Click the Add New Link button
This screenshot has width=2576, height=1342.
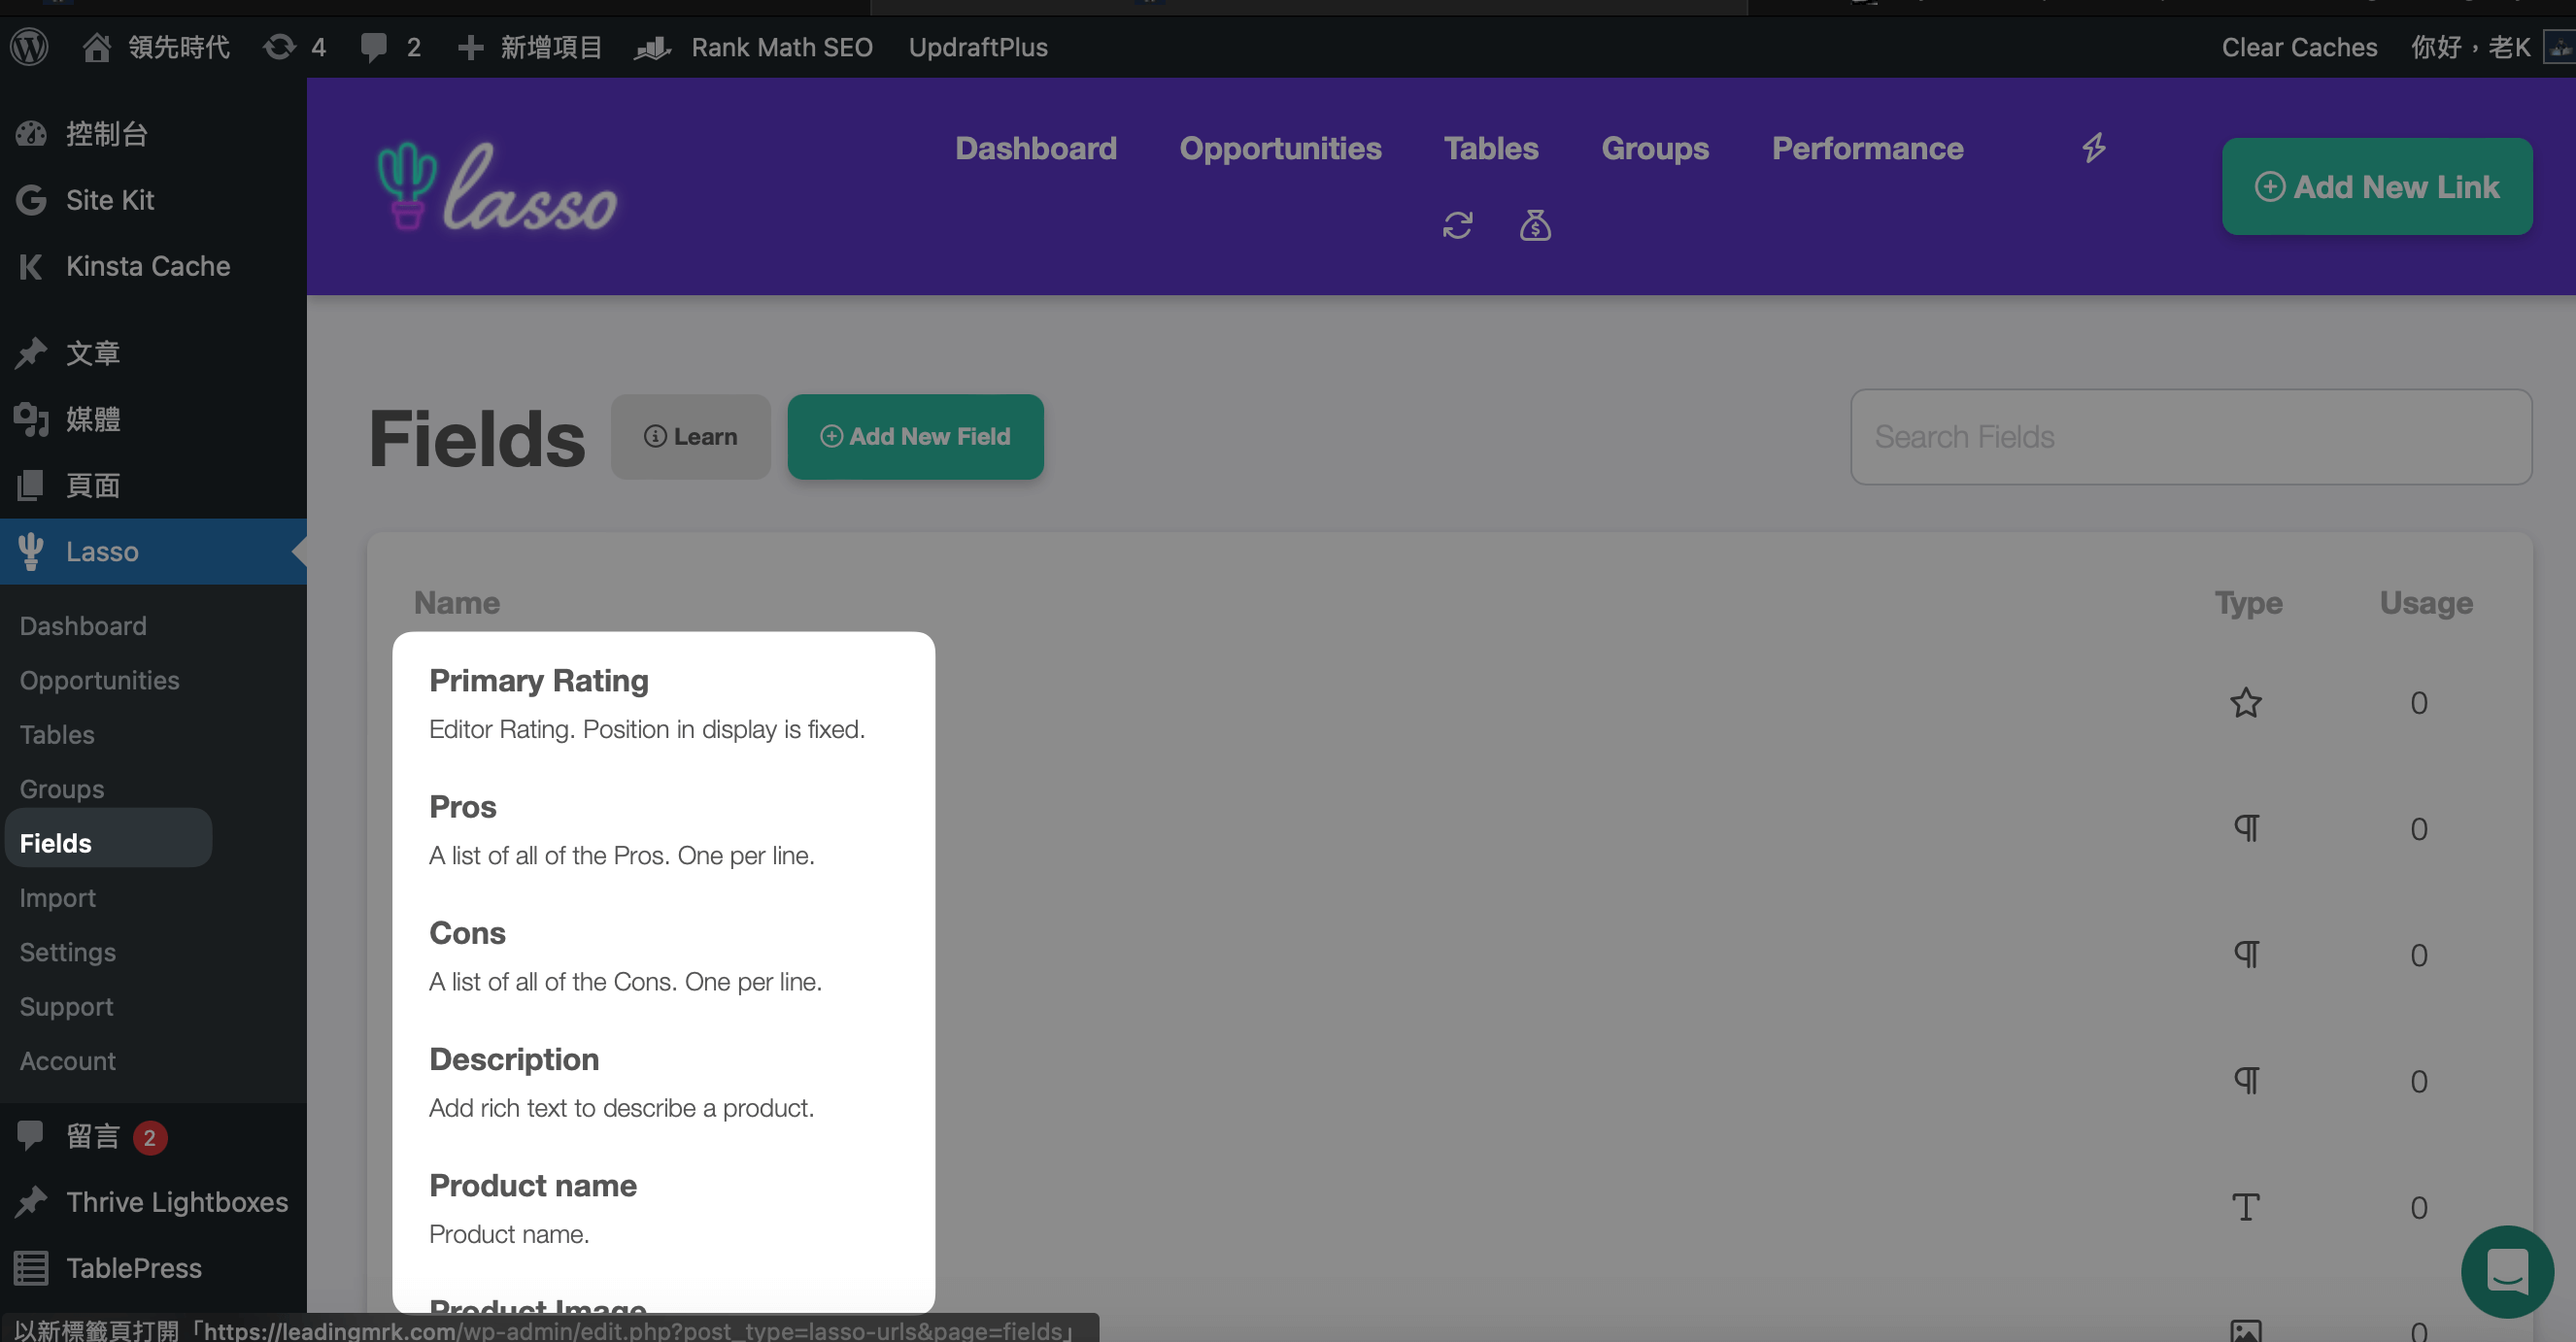[2377, 187]
